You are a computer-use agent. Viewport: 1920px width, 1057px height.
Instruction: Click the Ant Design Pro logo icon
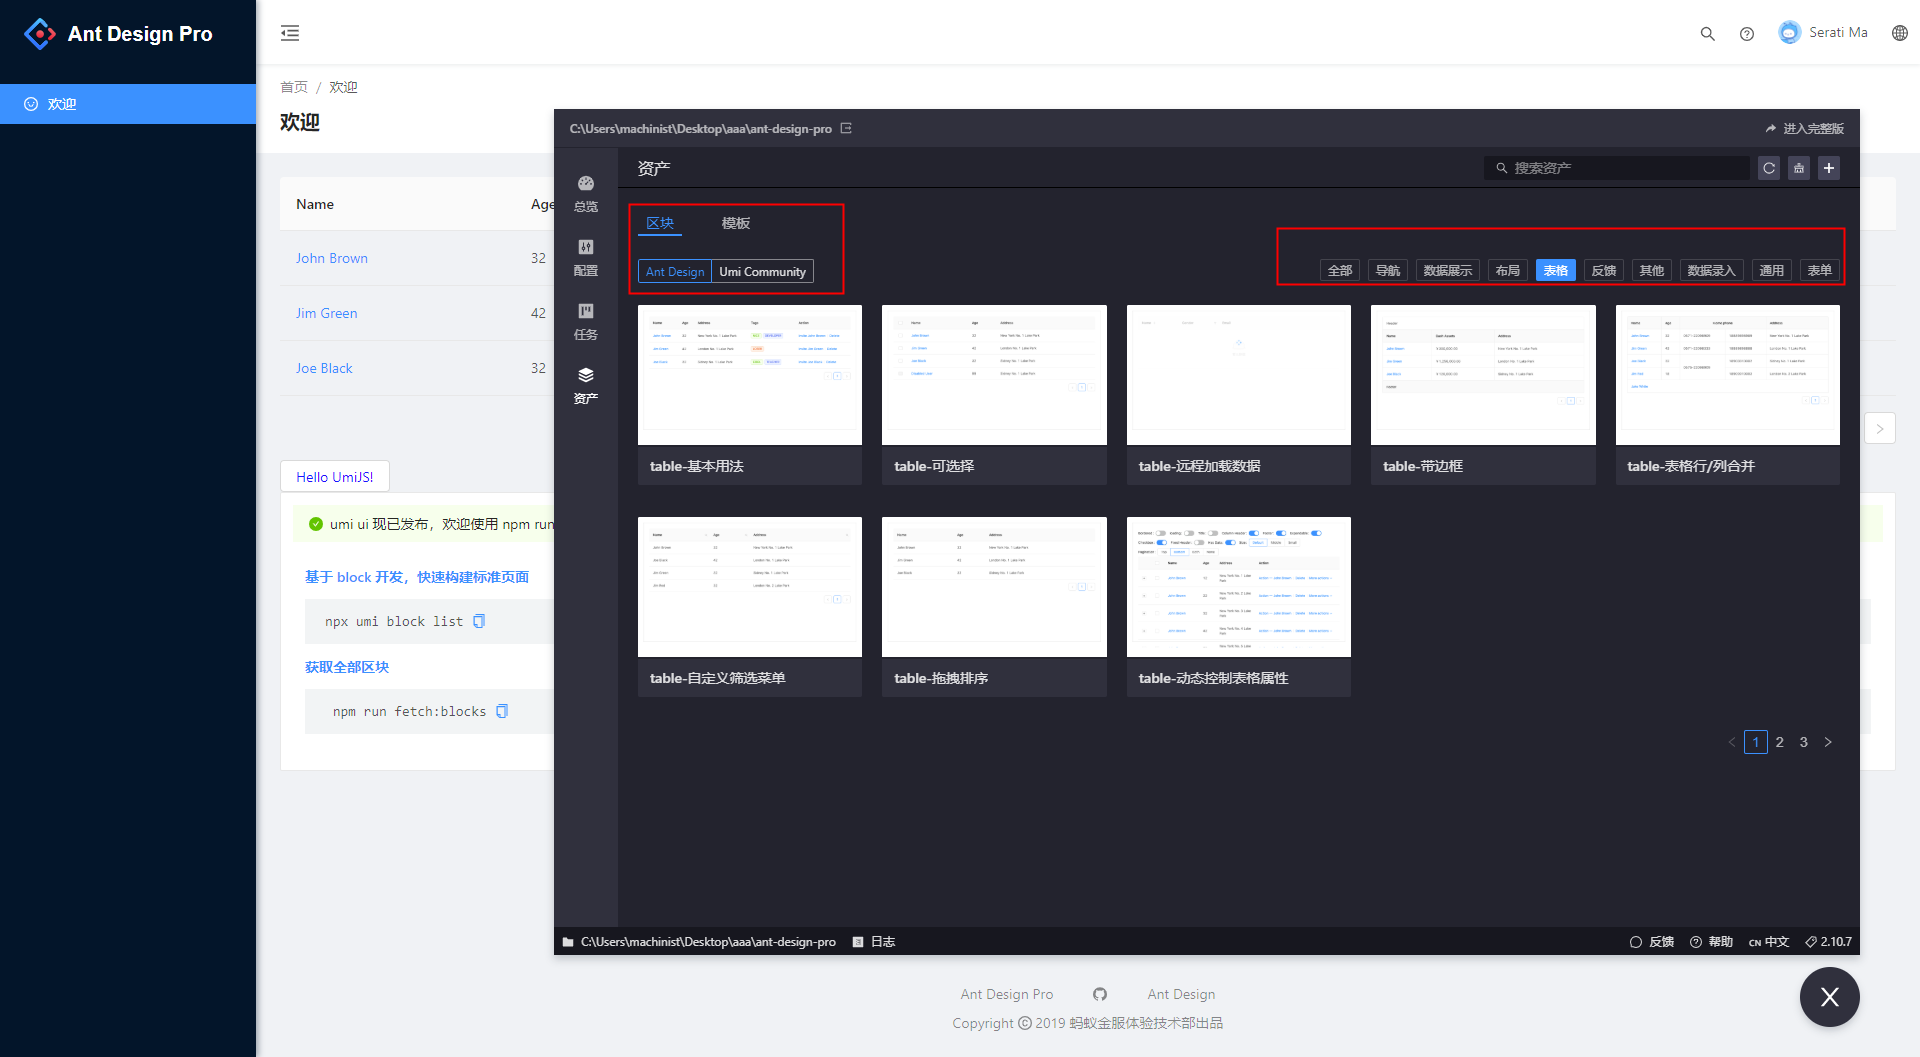click(x=40, y=34)
